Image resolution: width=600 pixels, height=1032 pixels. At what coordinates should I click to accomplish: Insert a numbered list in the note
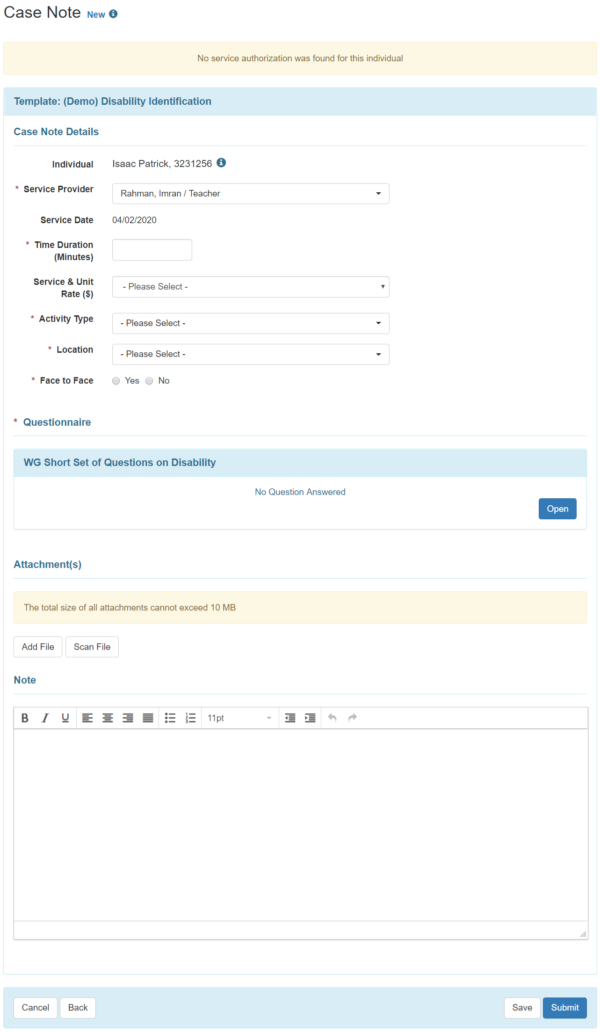coord(189,717)
